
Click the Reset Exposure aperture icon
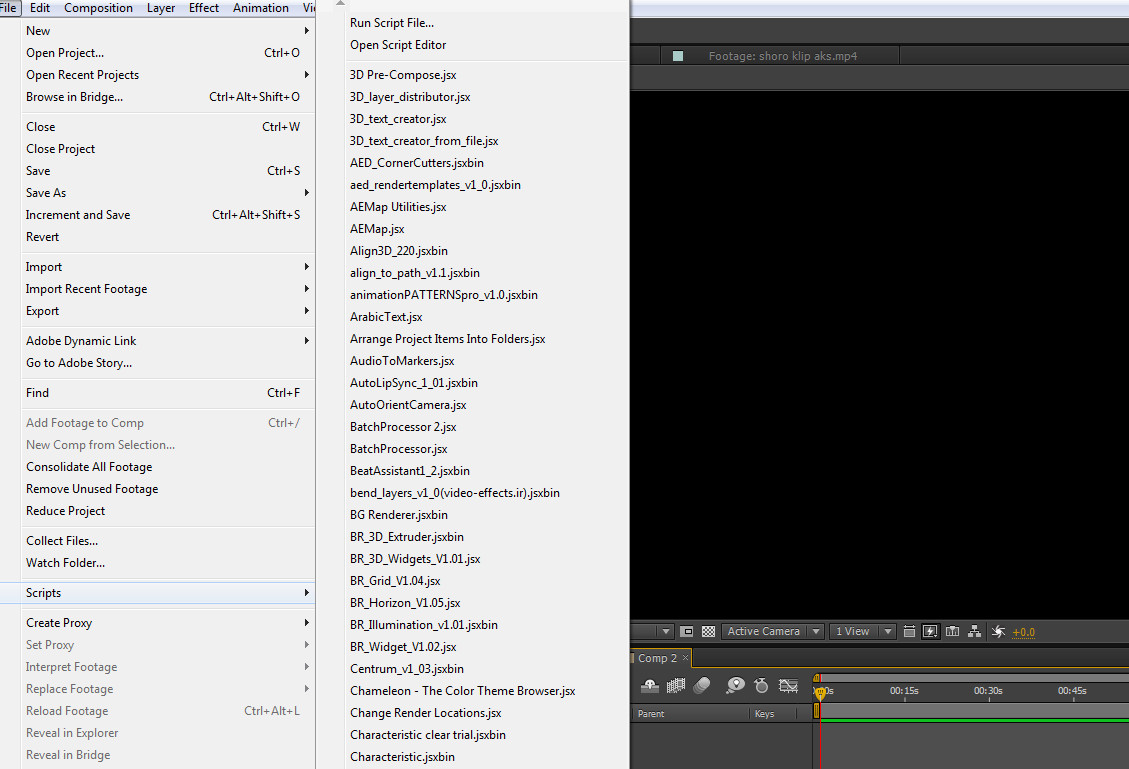(998, 631)
